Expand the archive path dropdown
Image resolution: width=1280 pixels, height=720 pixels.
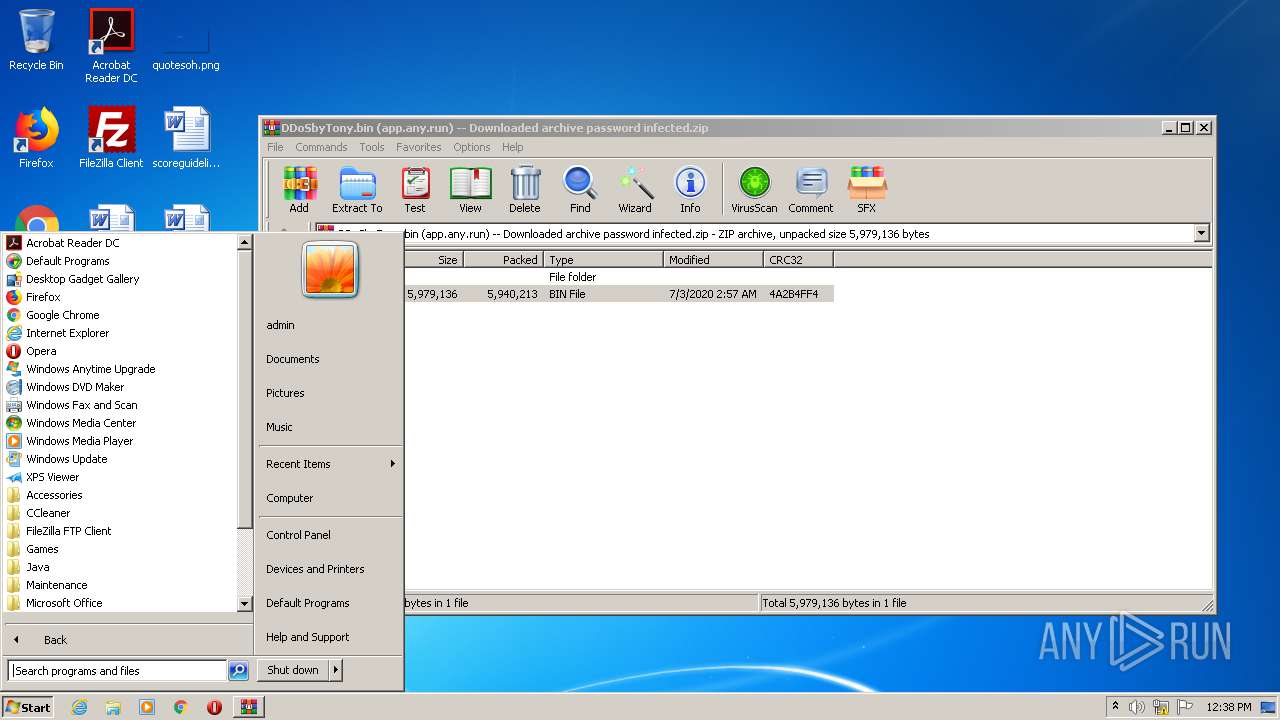(x=1201, y=234)
